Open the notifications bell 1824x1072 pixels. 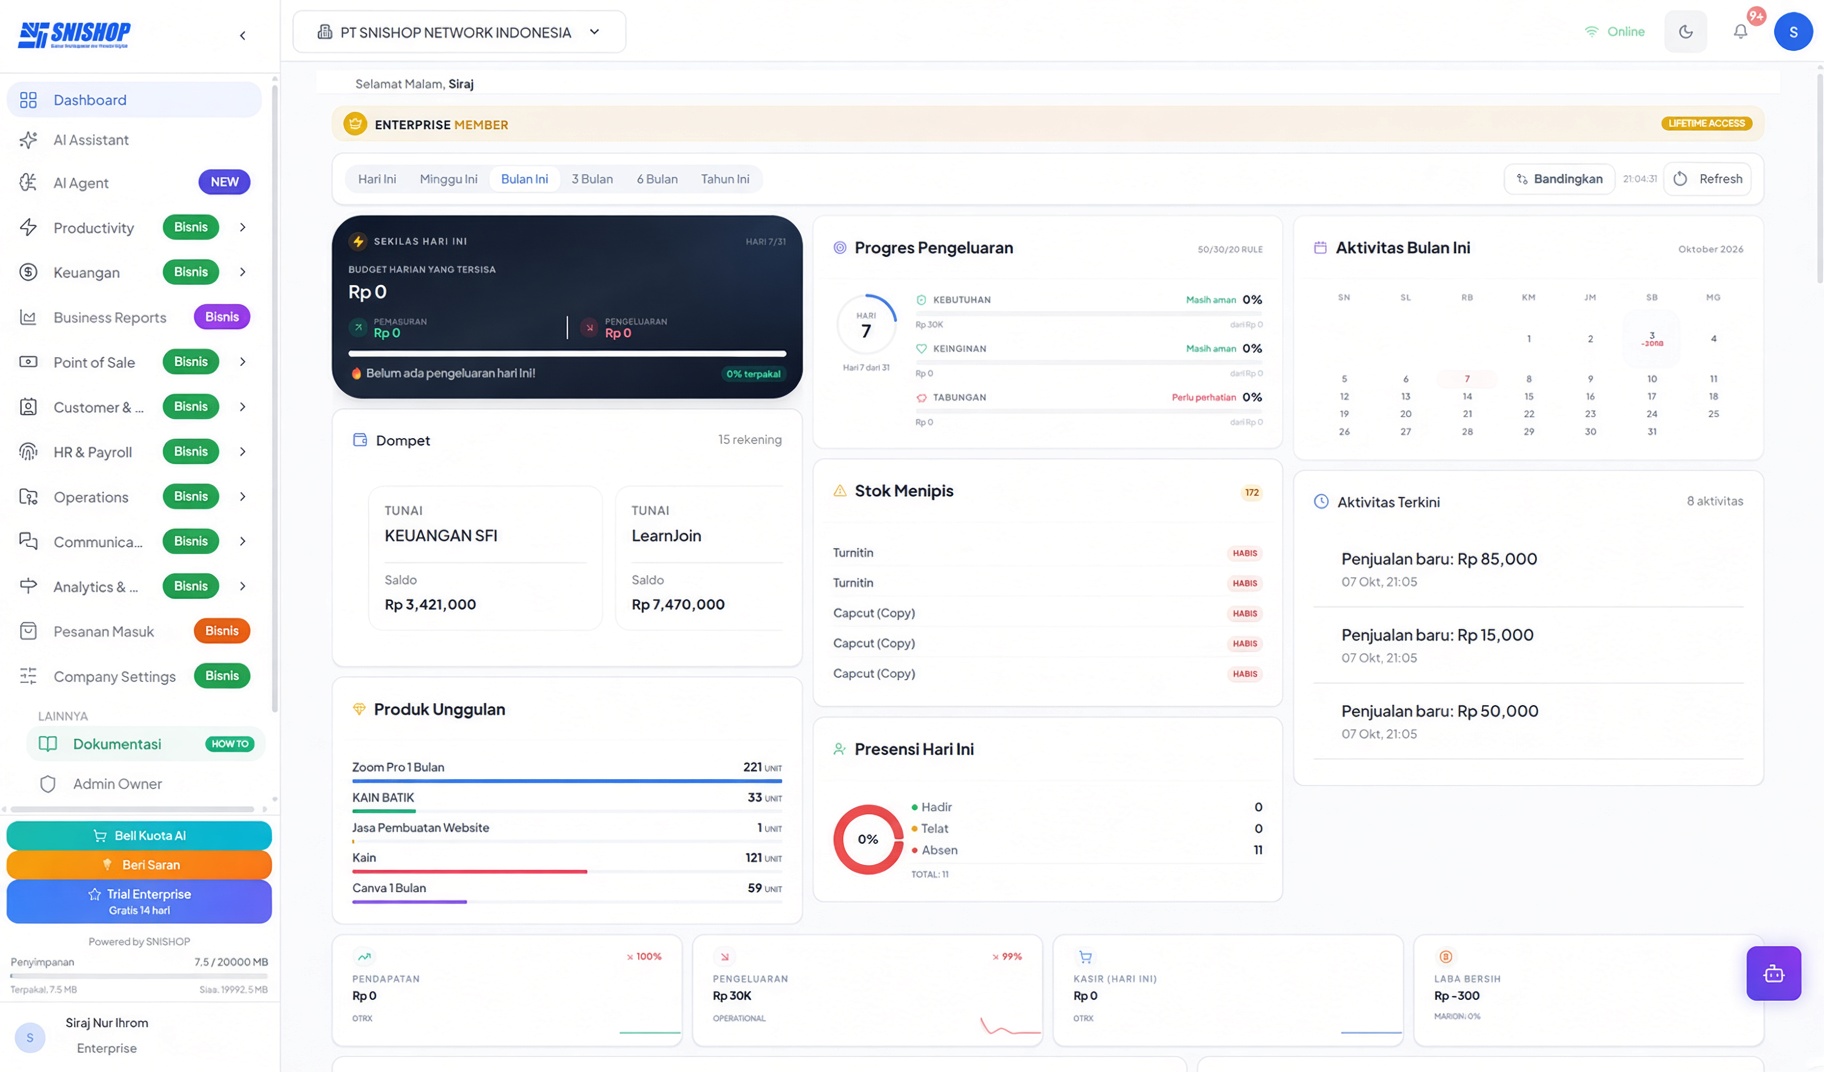point(1741,32)
